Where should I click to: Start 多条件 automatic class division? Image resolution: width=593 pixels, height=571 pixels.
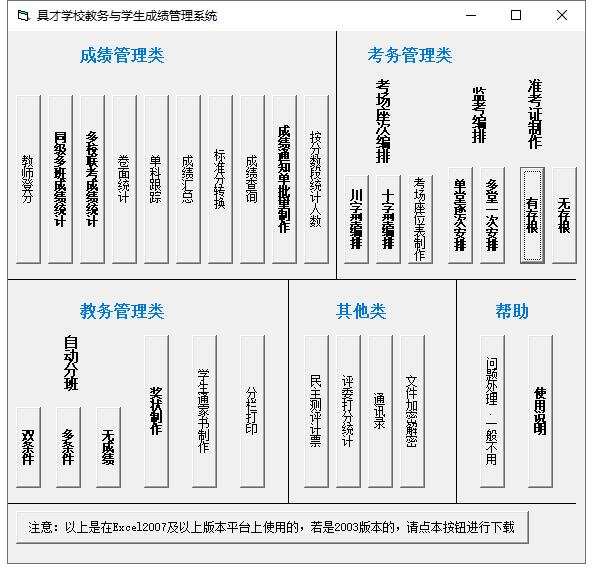[x=68, y=447]
